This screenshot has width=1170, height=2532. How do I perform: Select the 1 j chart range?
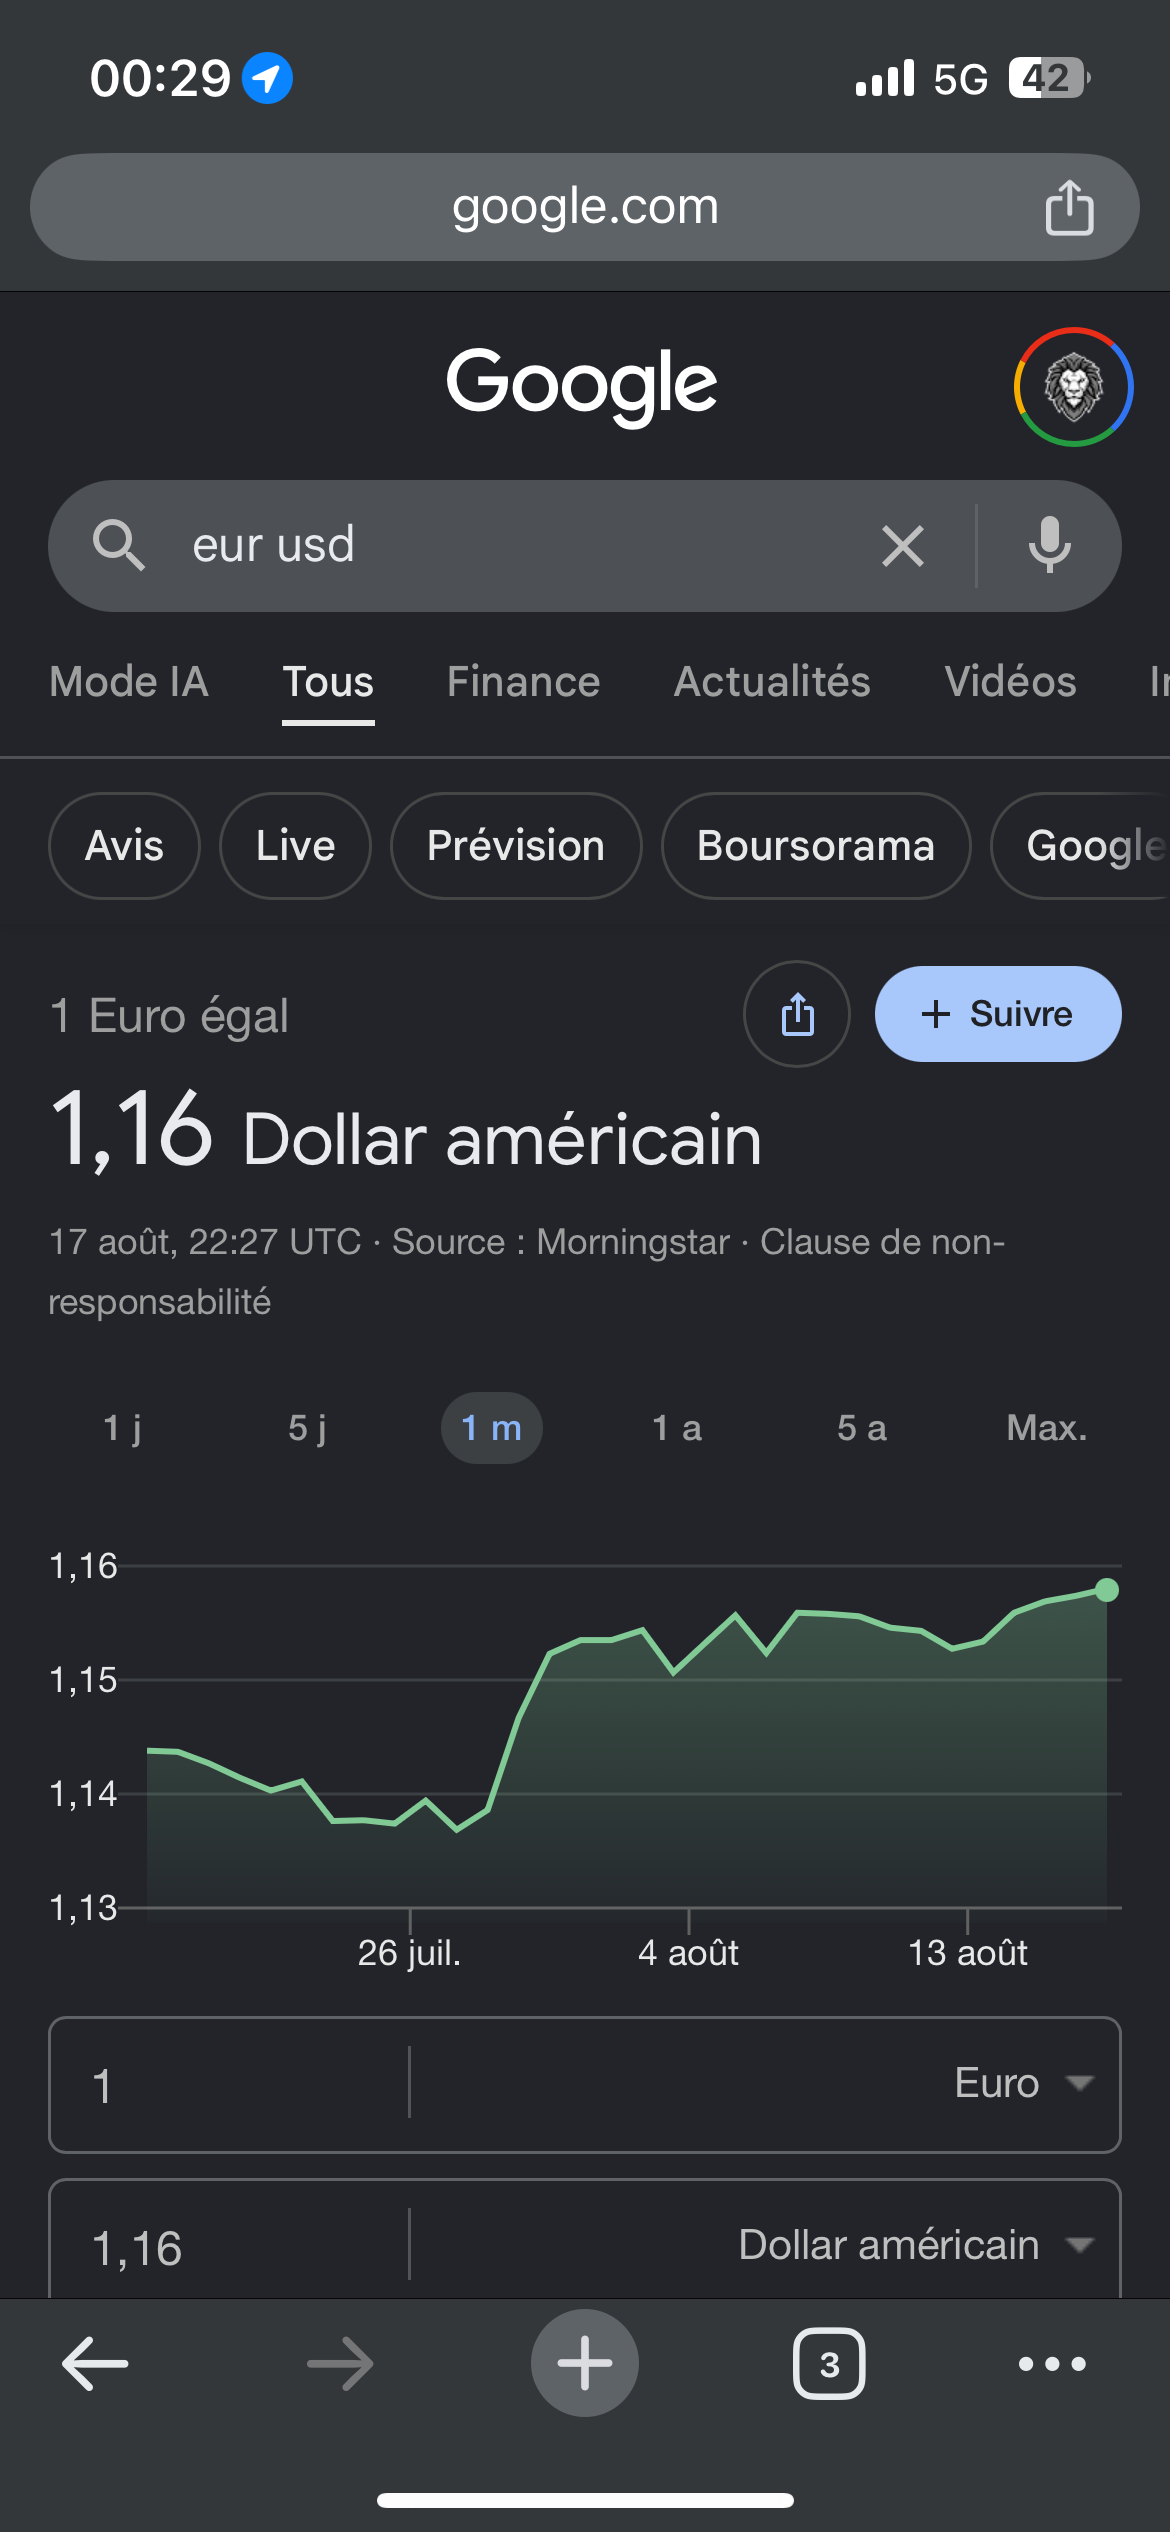(x=122, y=1428)
